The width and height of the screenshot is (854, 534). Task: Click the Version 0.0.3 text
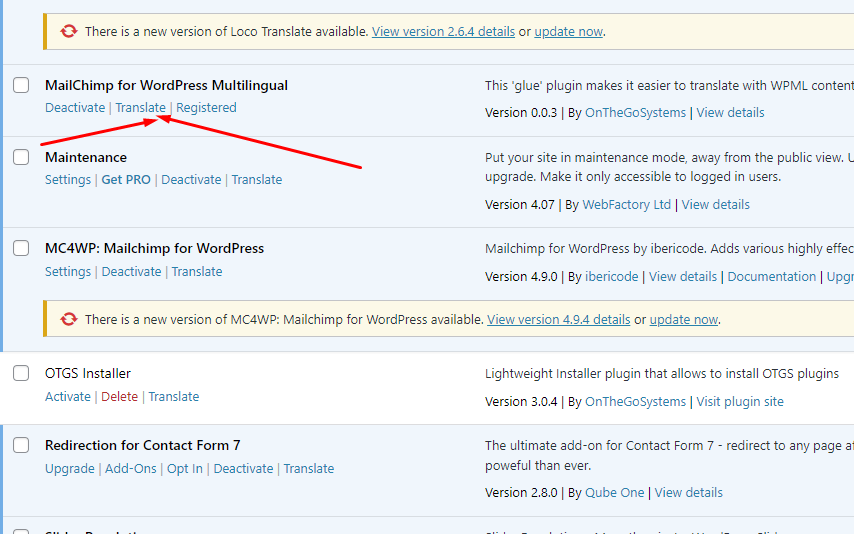tap(521, 113)
